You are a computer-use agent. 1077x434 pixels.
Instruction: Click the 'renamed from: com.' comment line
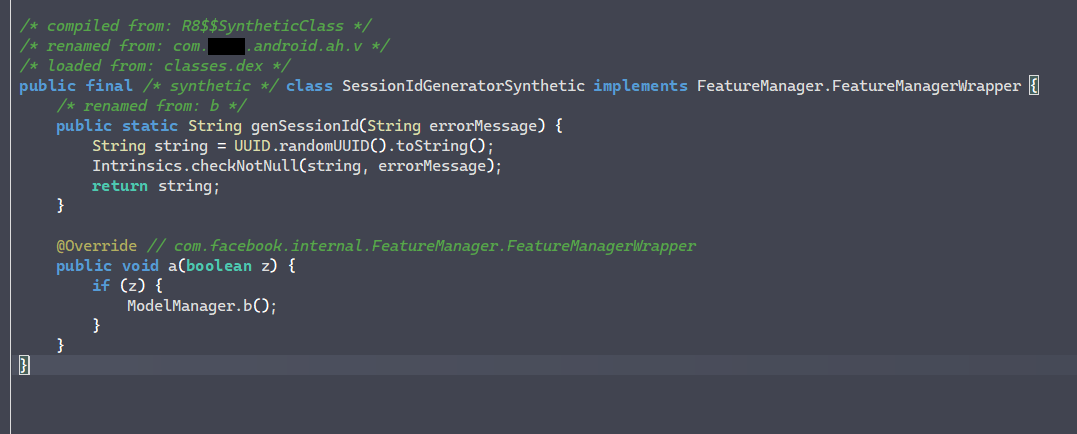(x=205, y=46)
